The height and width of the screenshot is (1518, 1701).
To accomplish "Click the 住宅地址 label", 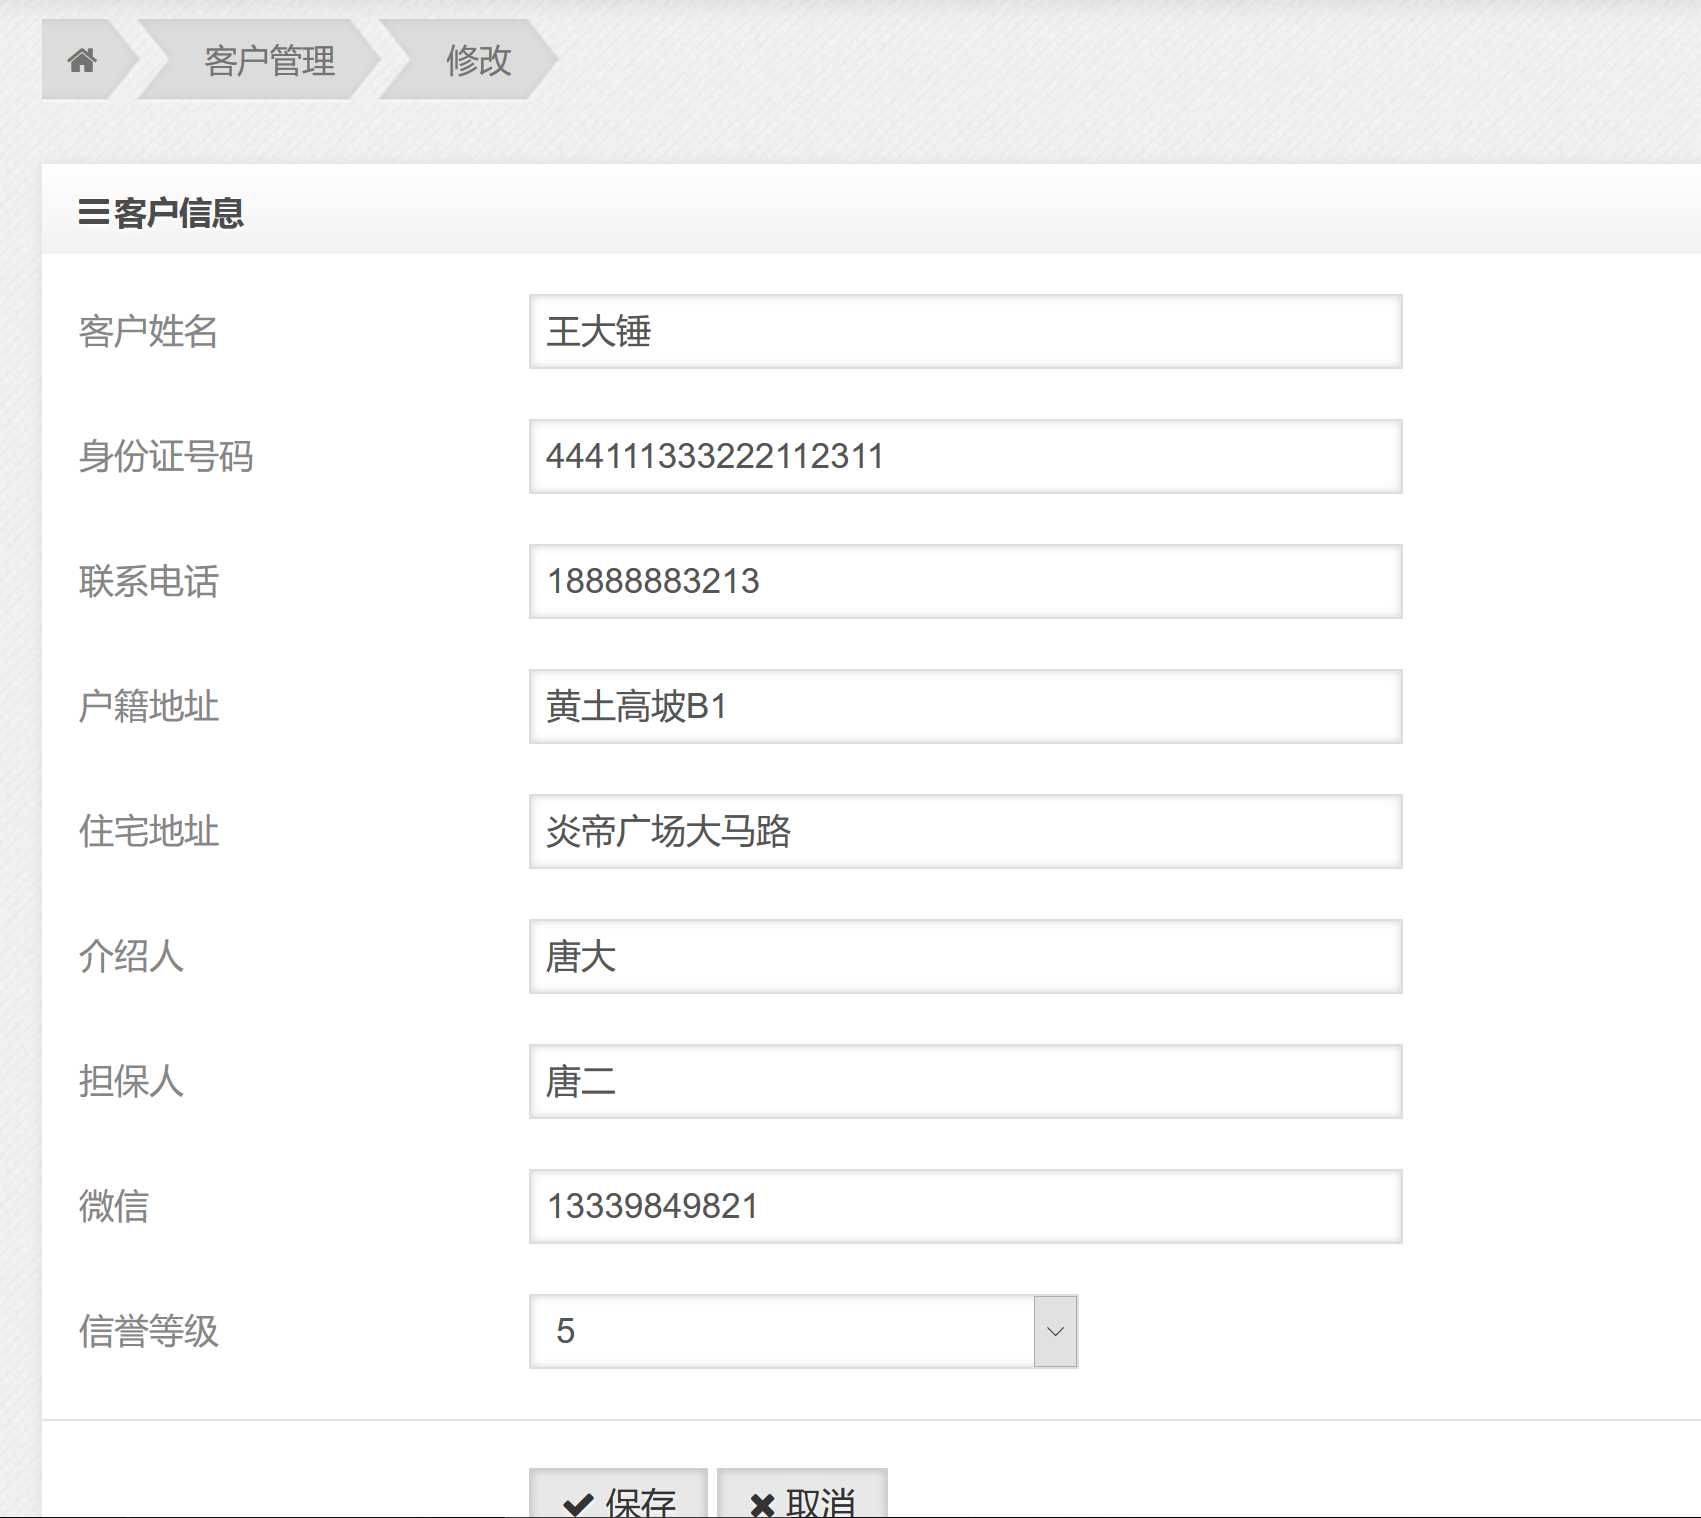I will [148, 831].
